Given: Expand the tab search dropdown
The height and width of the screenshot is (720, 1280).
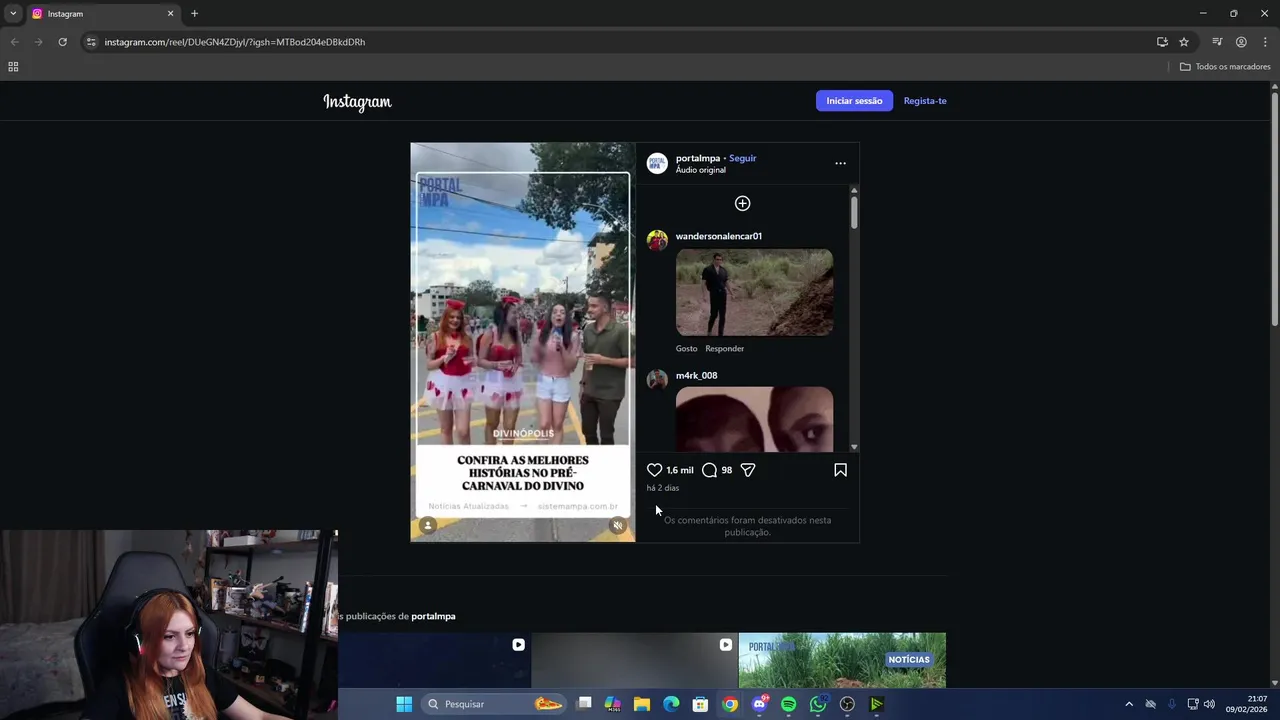Looking at the screenshot, I should coord(13,14).
